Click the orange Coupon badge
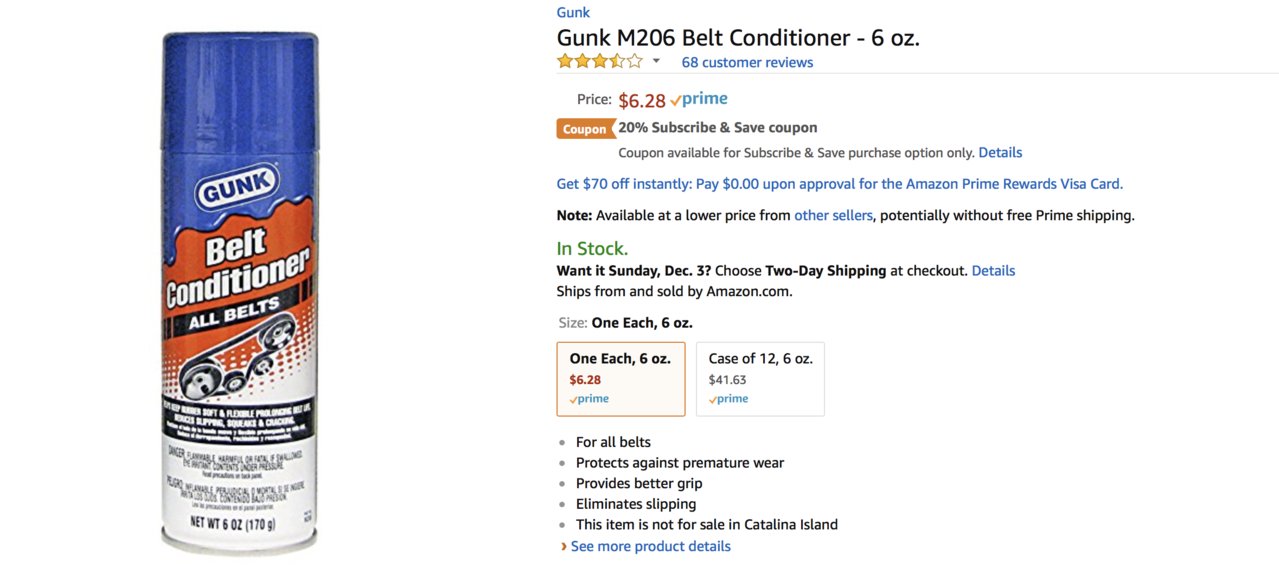Viewport: 1279px width, 575px height. pos(585,129)
